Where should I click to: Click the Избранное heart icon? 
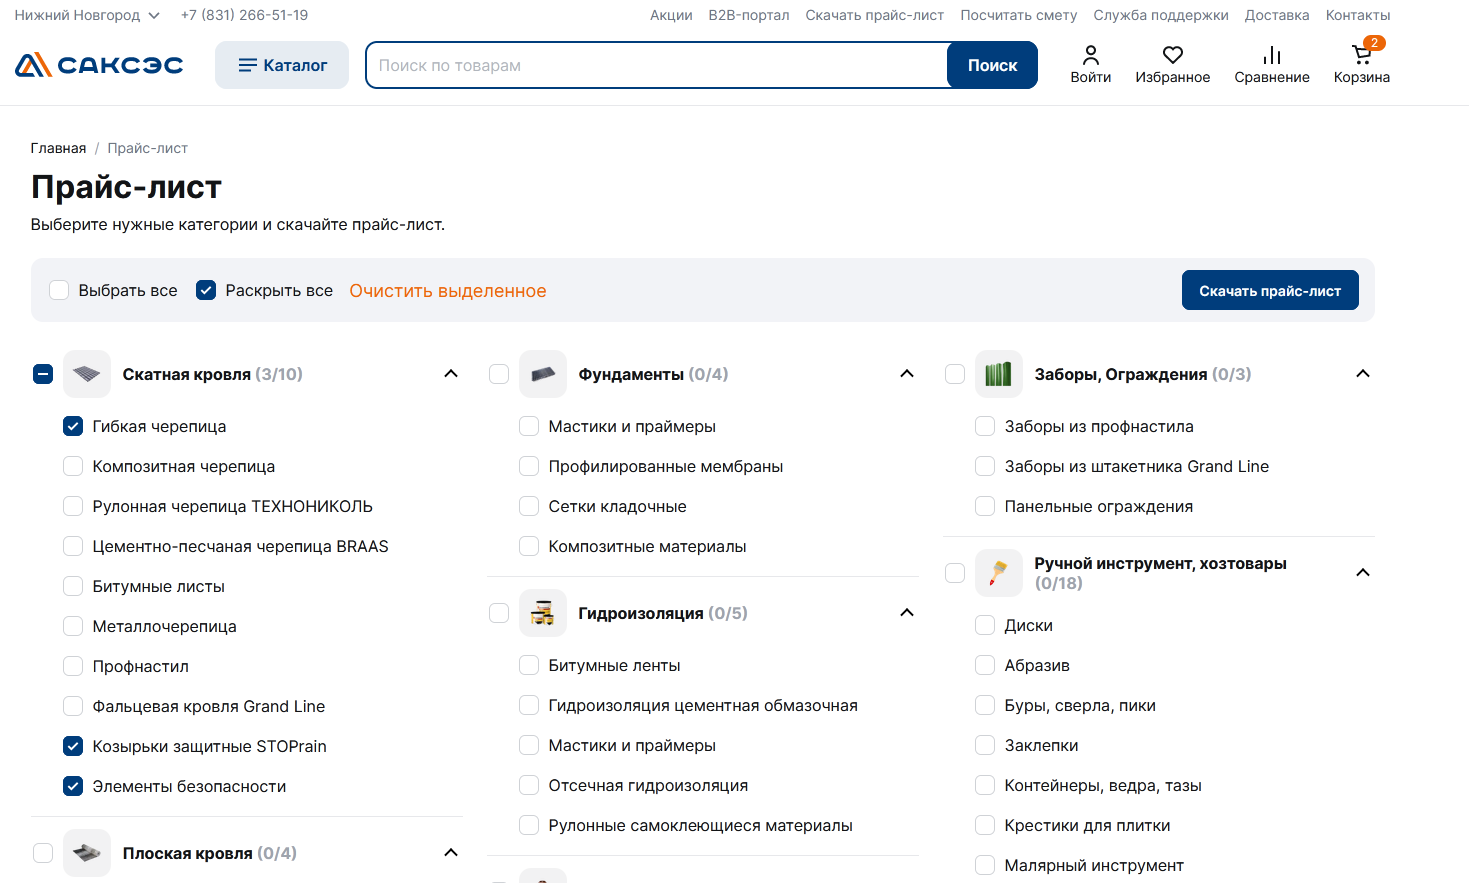pos(1172,55)
